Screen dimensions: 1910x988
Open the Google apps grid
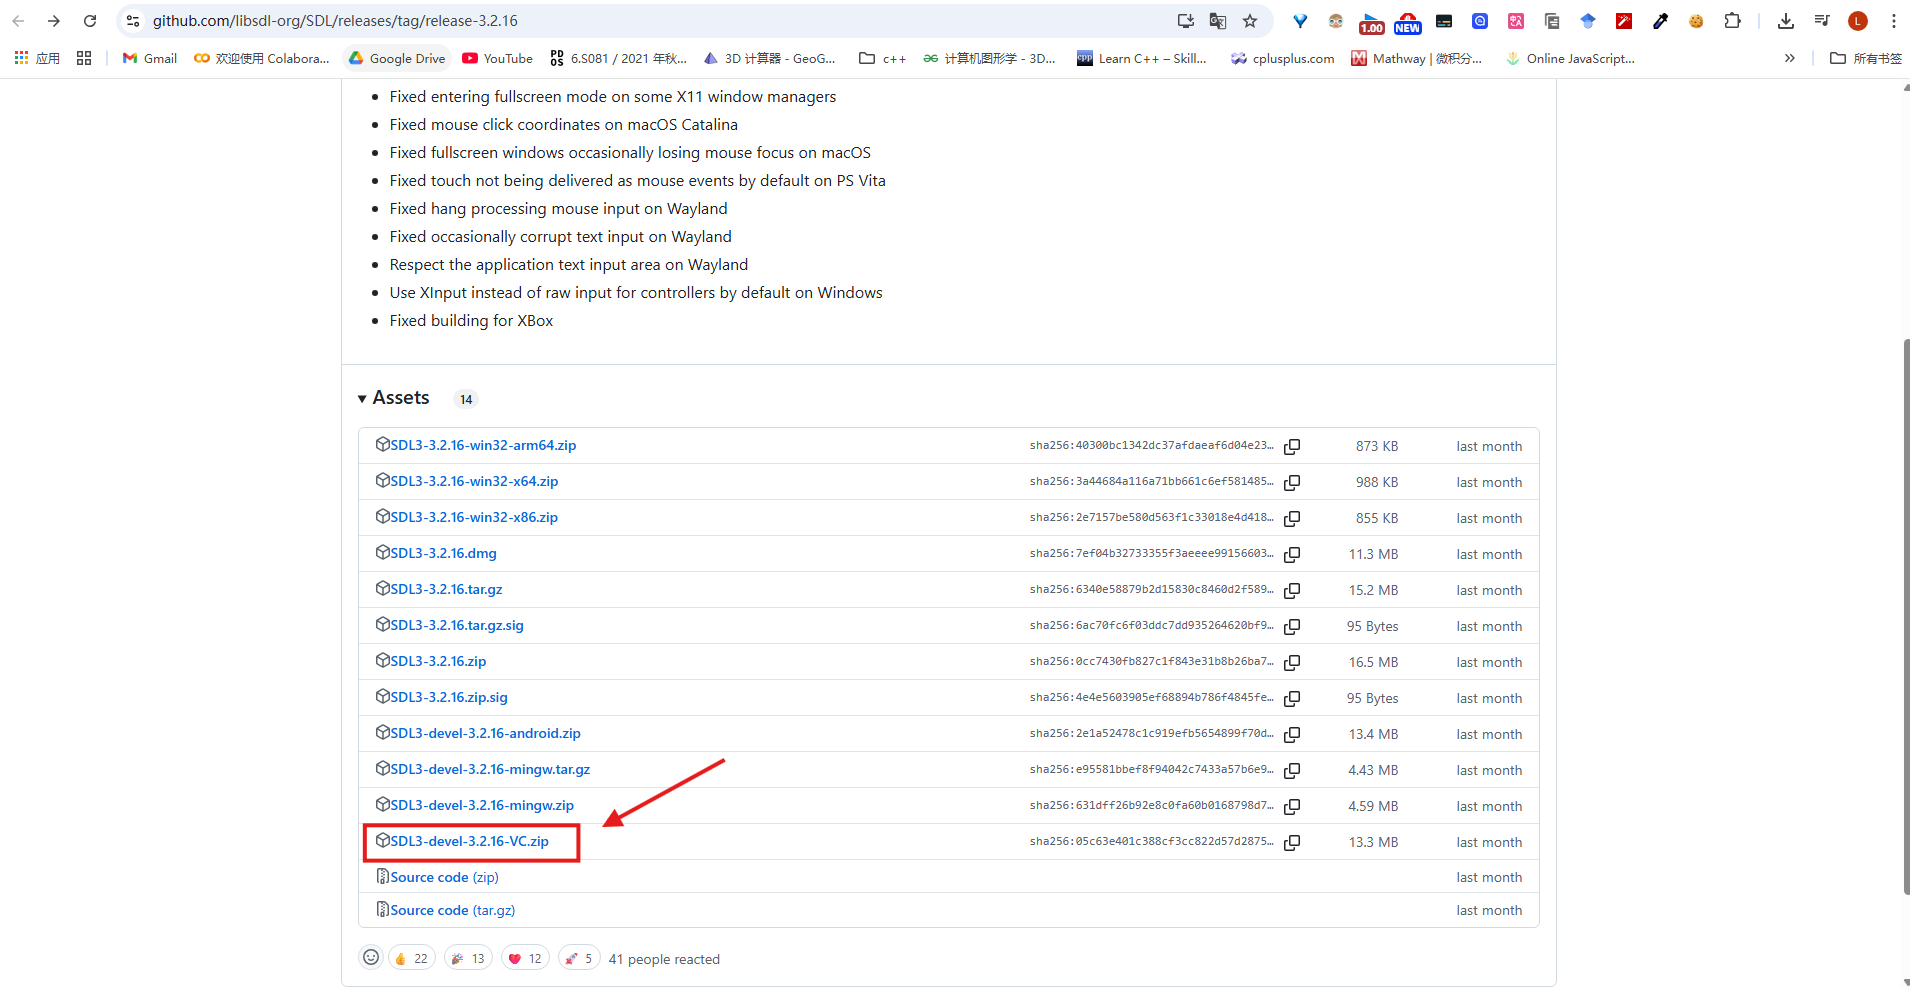(x=20, y=58)
